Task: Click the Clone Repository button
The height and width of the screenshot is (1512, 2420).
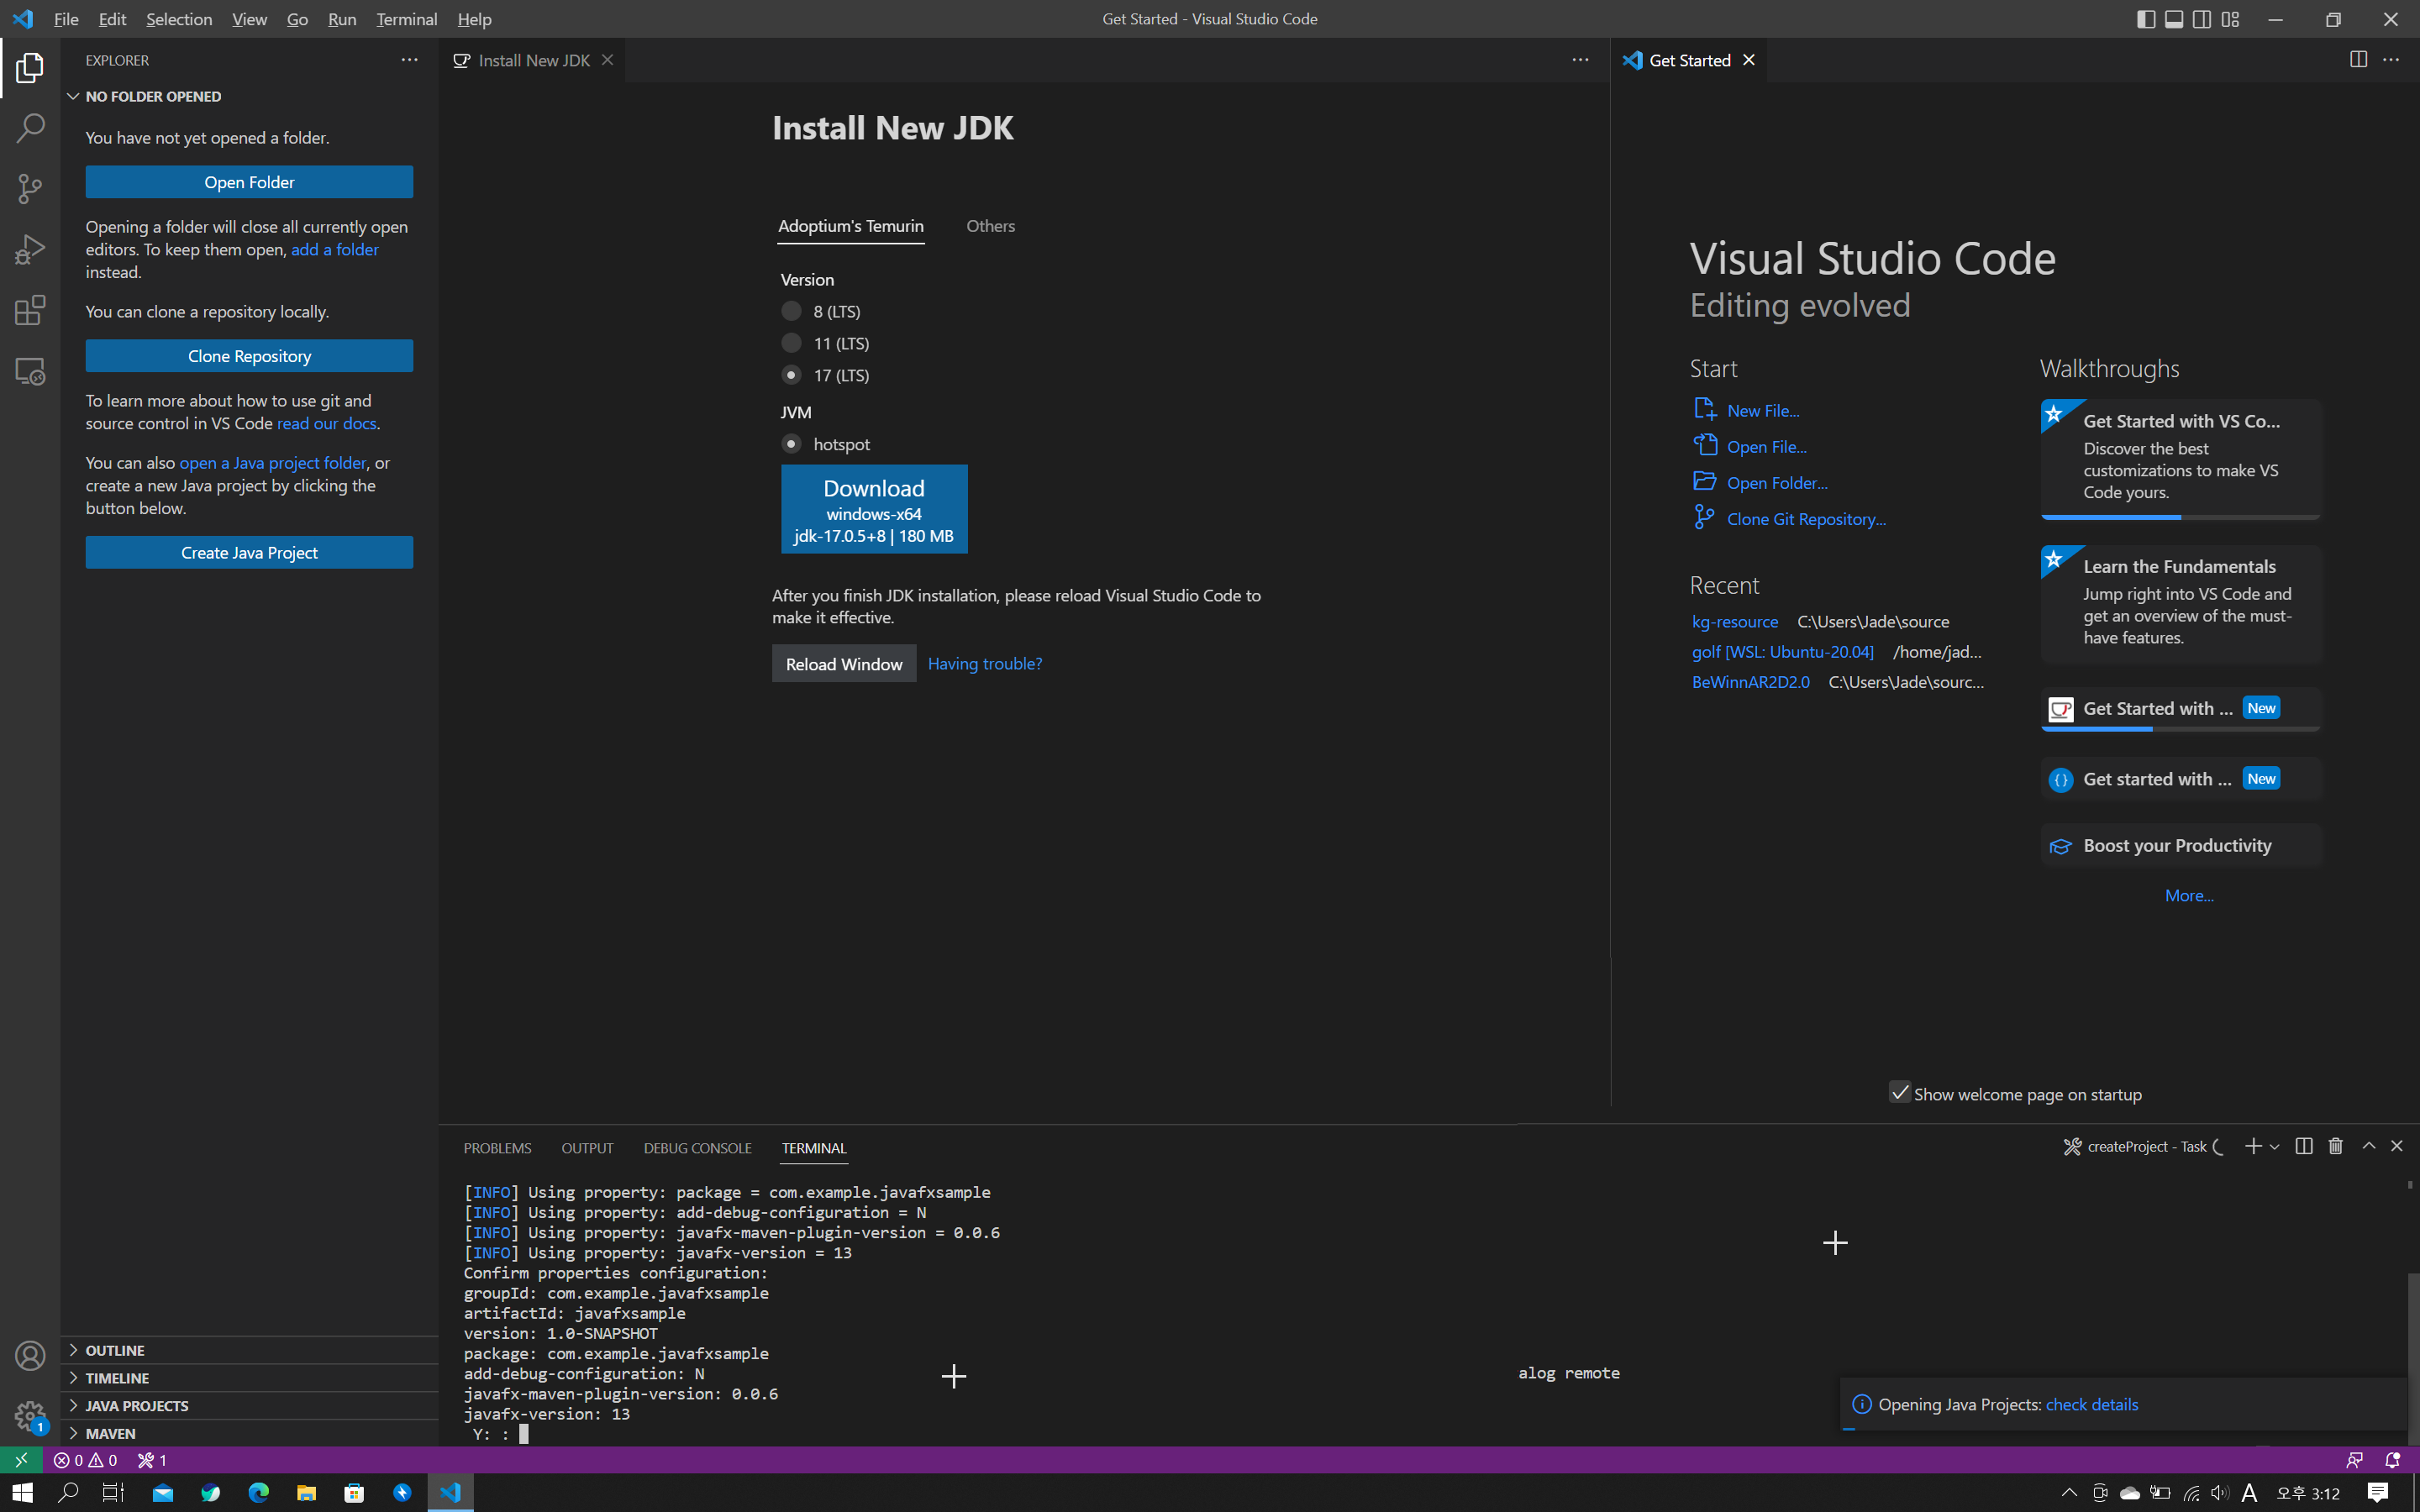Action: (249, 356)
